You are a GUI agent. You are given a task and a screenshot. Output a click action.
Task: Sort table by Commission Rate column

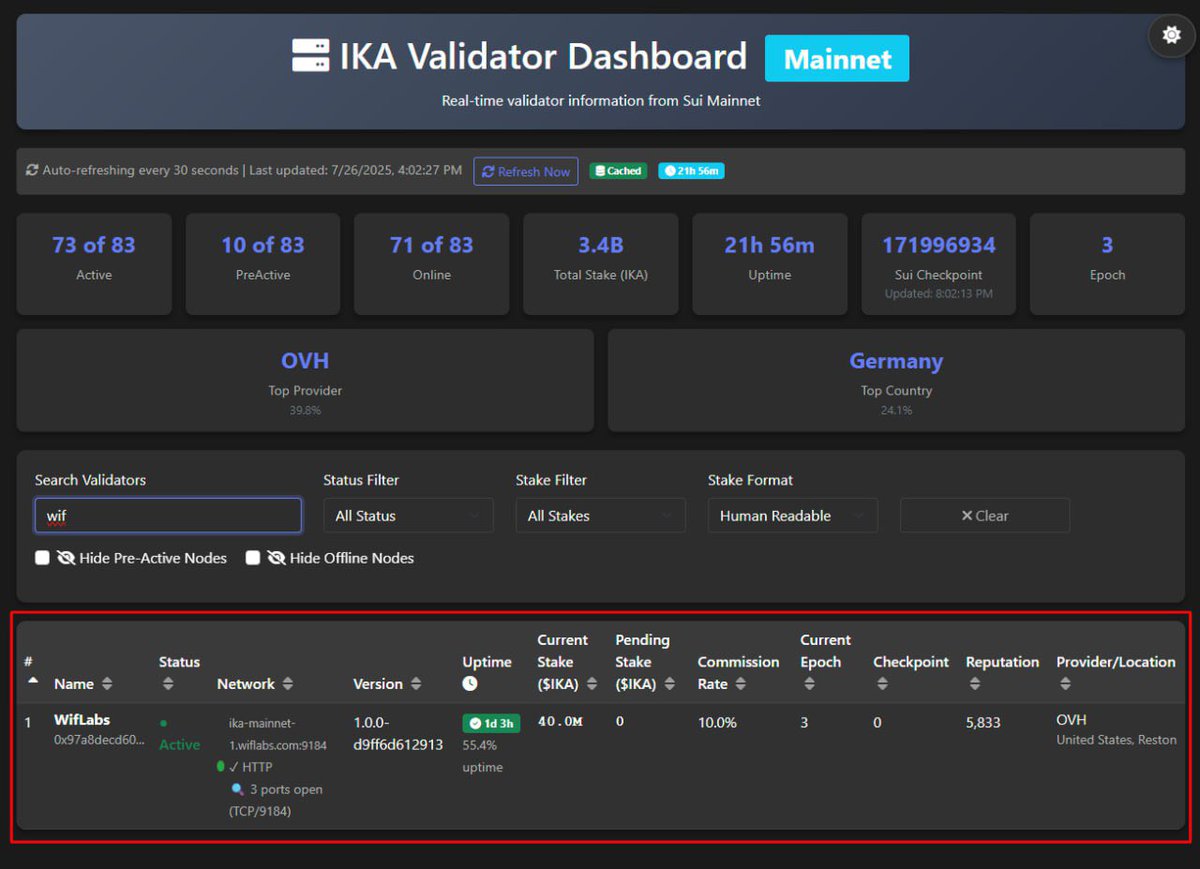pyautogui.click(x=741, y=684)
